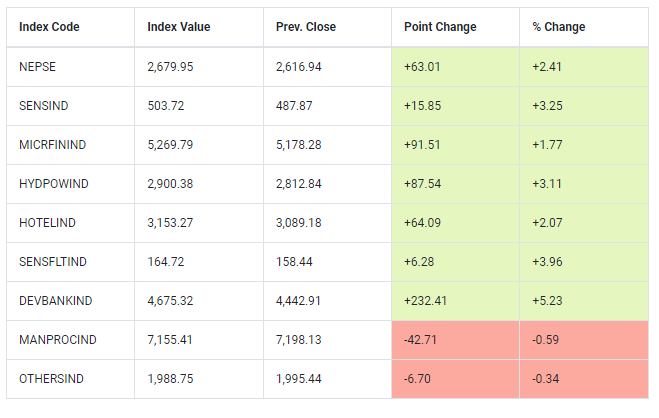Open the HYDPOWIND index entry

(x=52, y=184)
